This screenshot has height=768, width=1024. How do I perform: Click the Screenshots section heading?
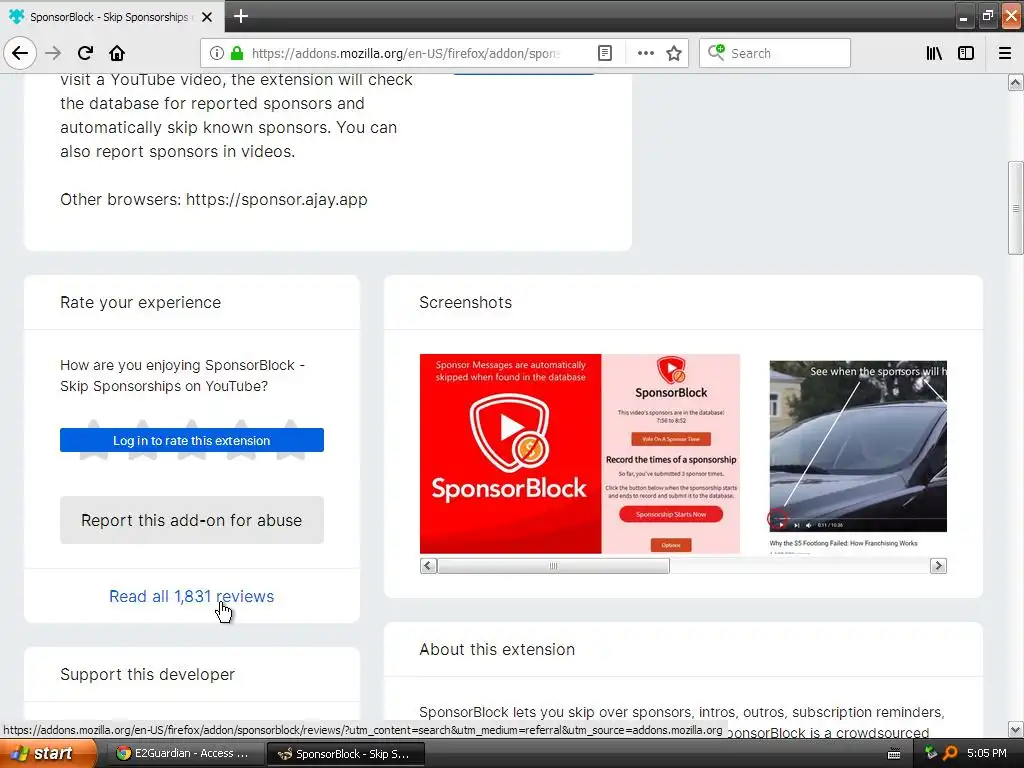click(466, 302)
